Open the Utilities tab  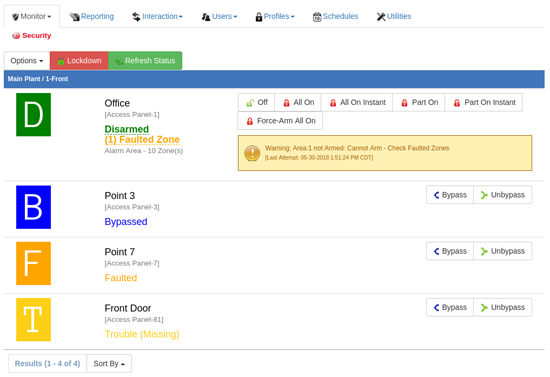pos(394,16)
